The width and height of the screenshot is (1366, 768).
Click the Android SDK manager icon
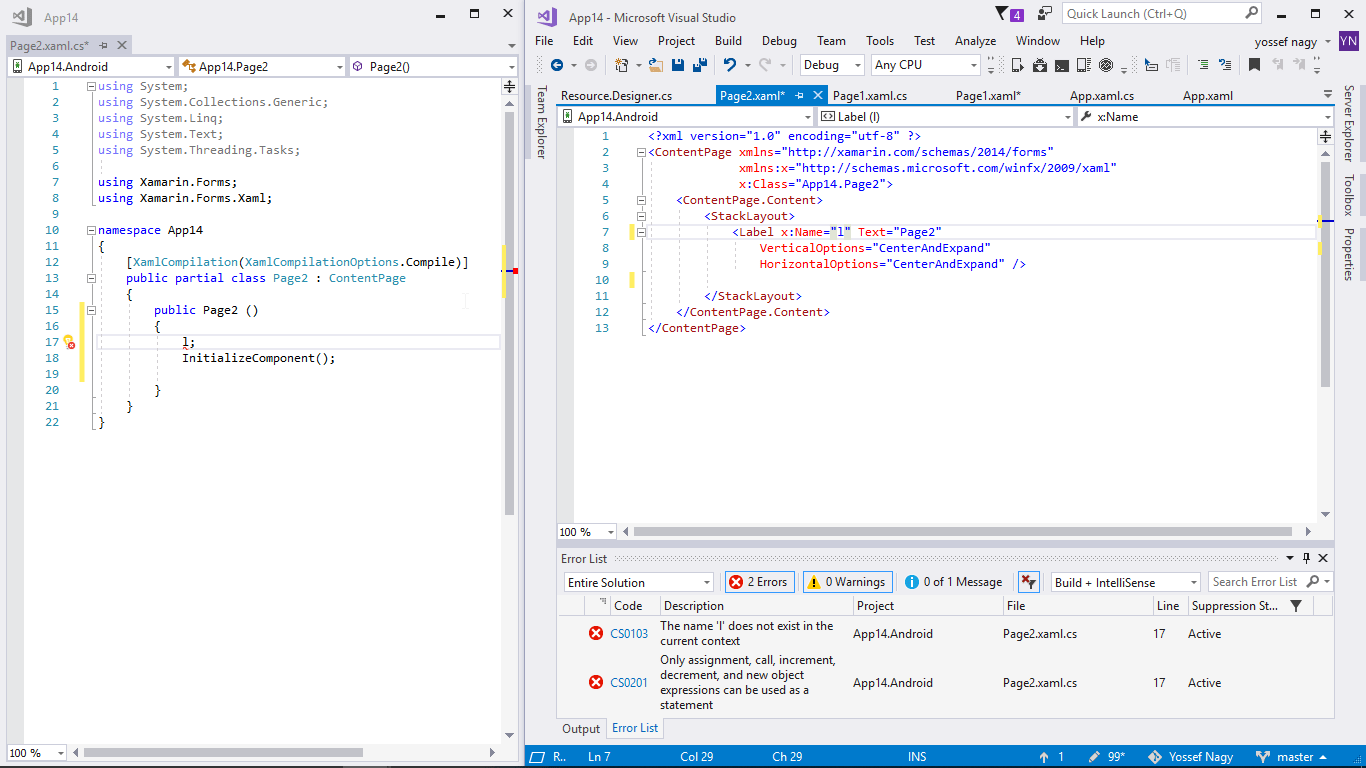(1040, 65)
